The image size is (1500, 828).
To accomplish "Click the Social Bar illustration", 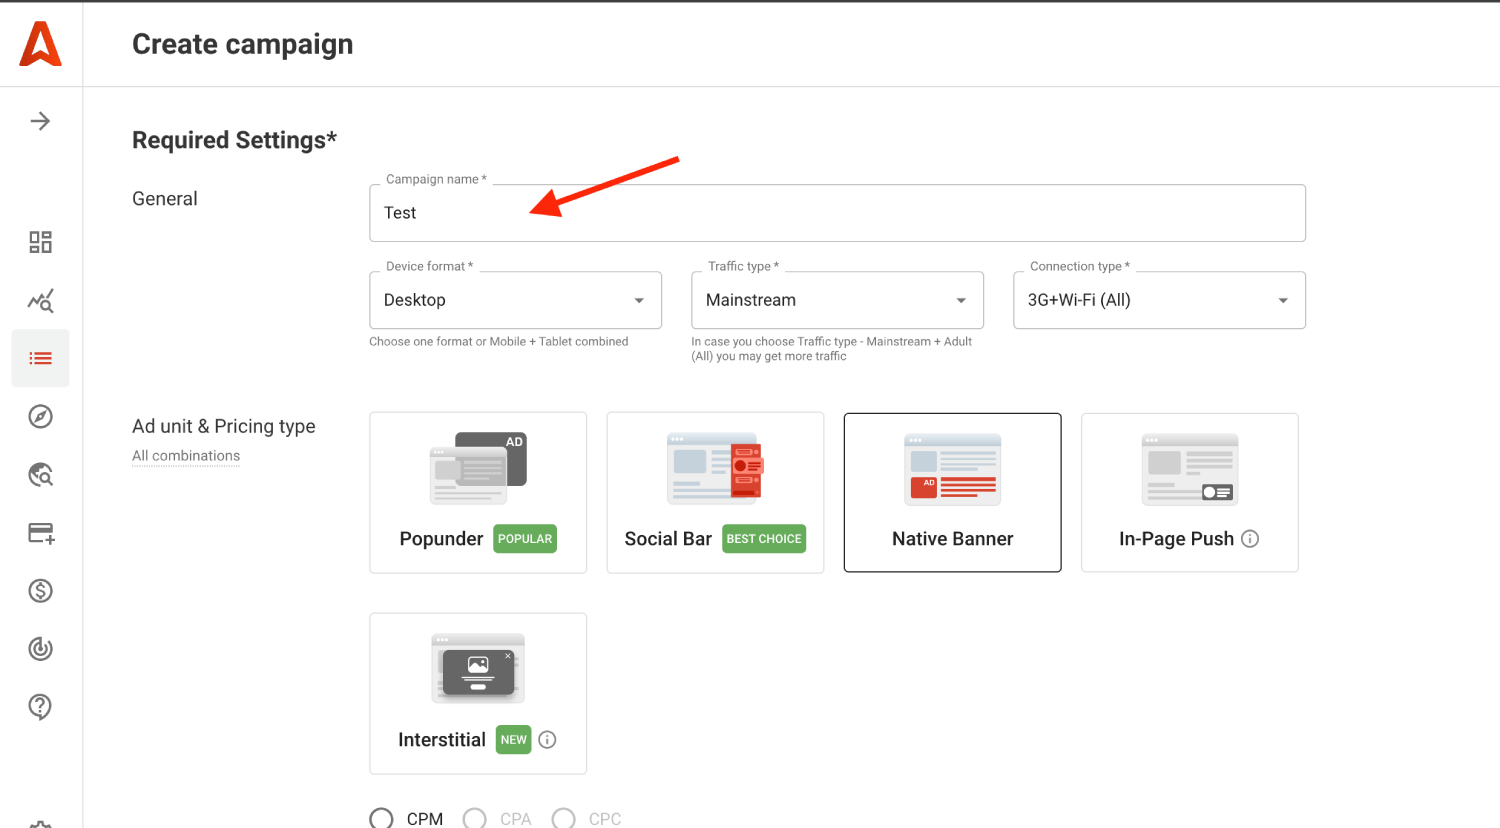I will click(716, 468).
